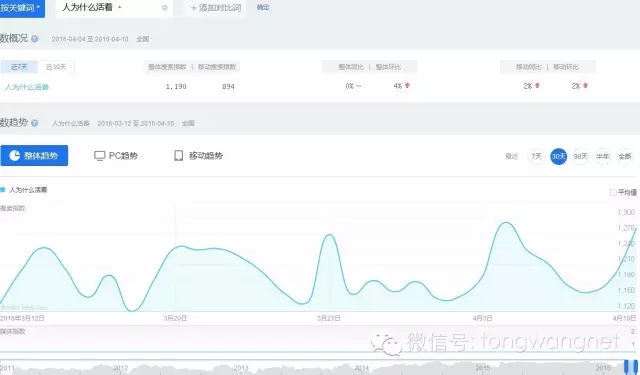Select the 半年 range option
The image size is (640, 375).
tap(602, 156)
